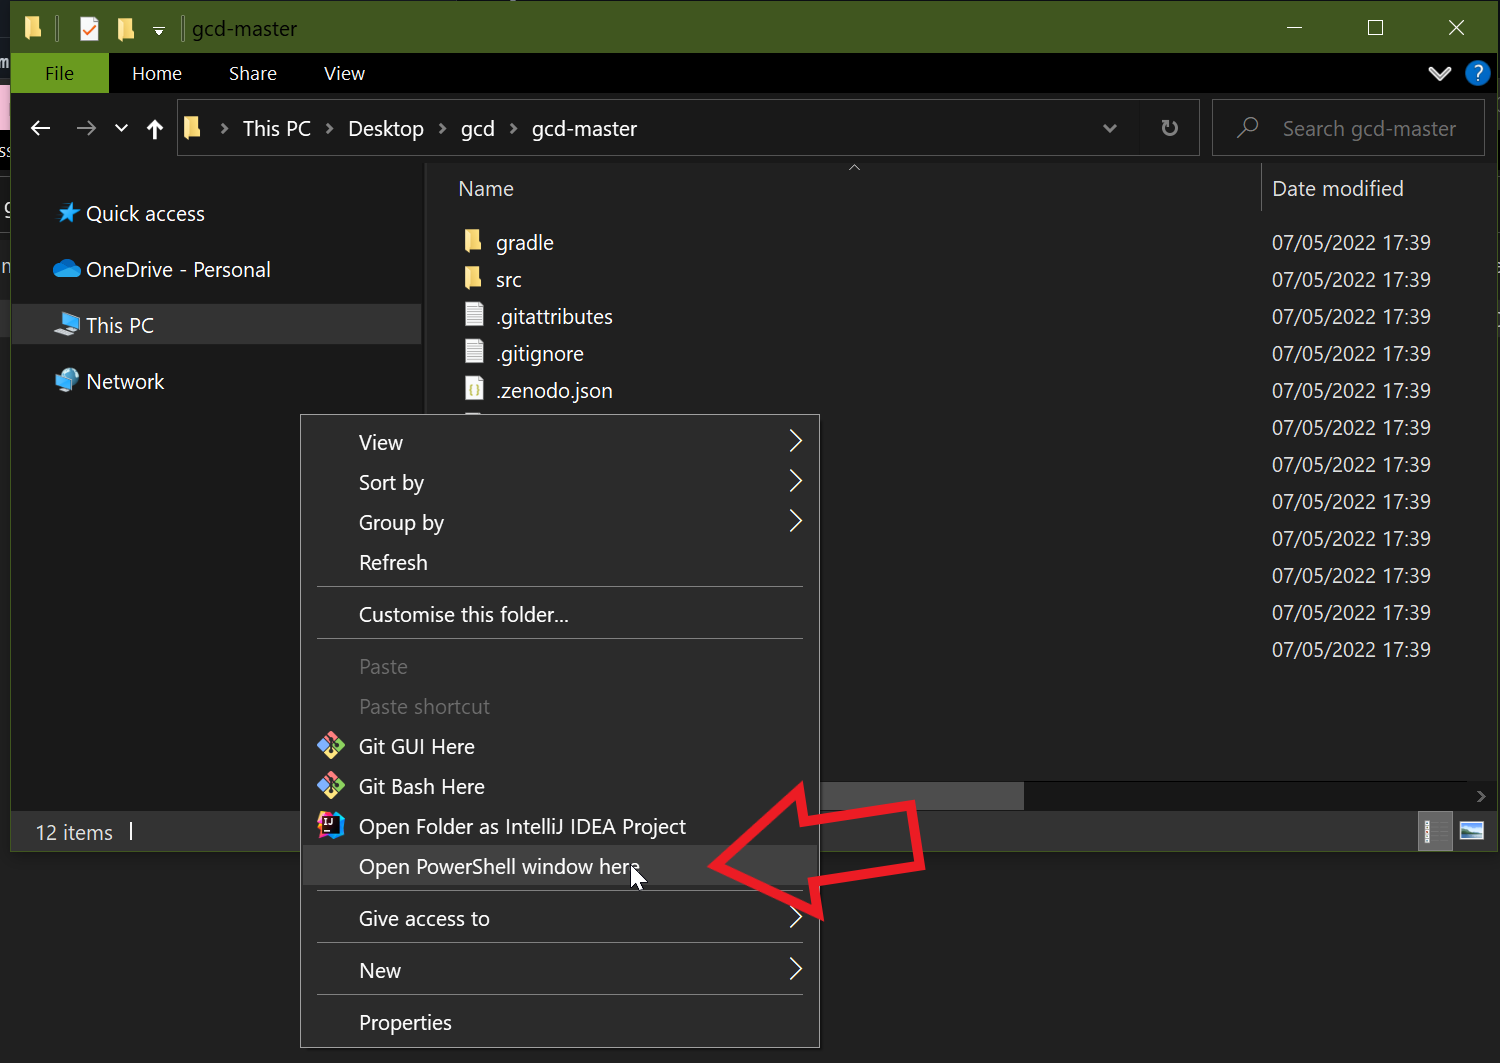
Task: Open recent locations dropdown arrow
Action: [x=121, y=128]
